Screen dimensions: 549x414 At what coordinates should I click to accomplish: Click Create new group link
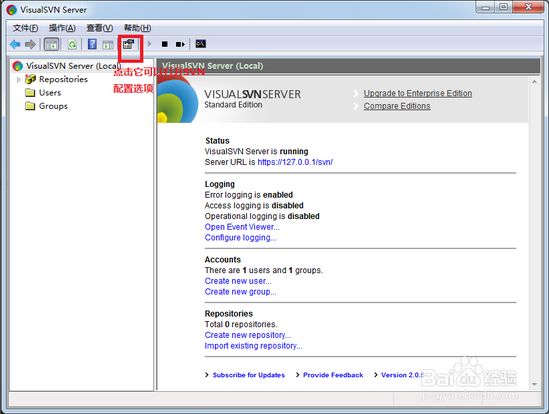click(x=241, y=292)
